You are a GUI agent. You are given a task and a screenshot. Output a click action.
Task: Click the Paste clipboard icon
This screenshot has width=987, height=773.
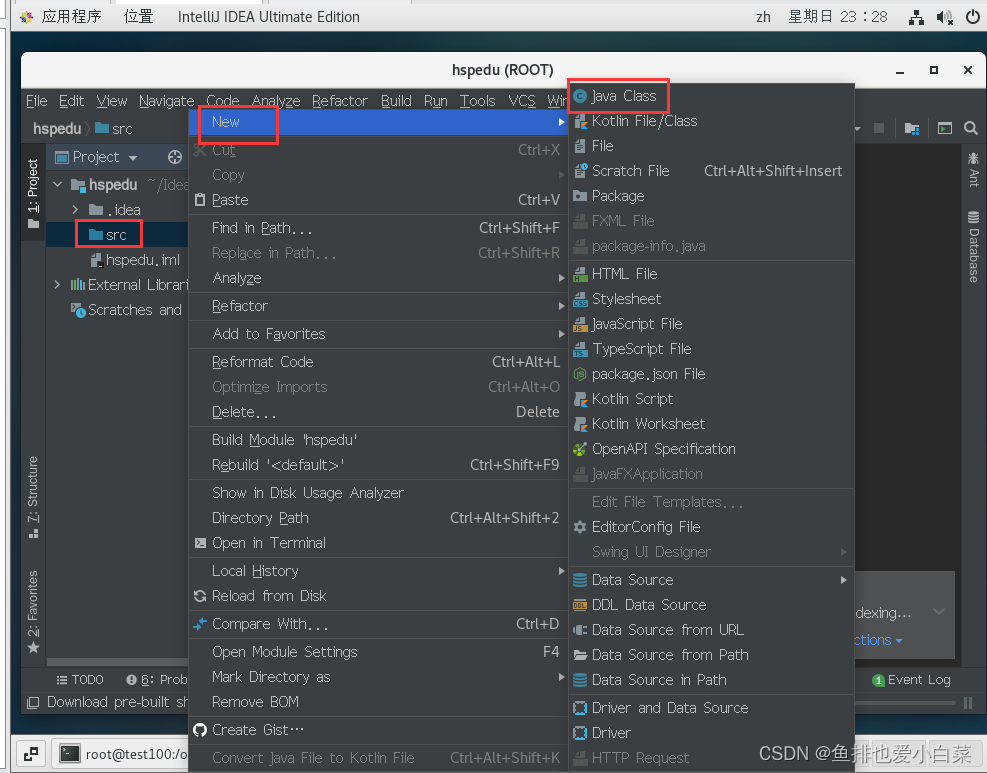click(200, 200)
